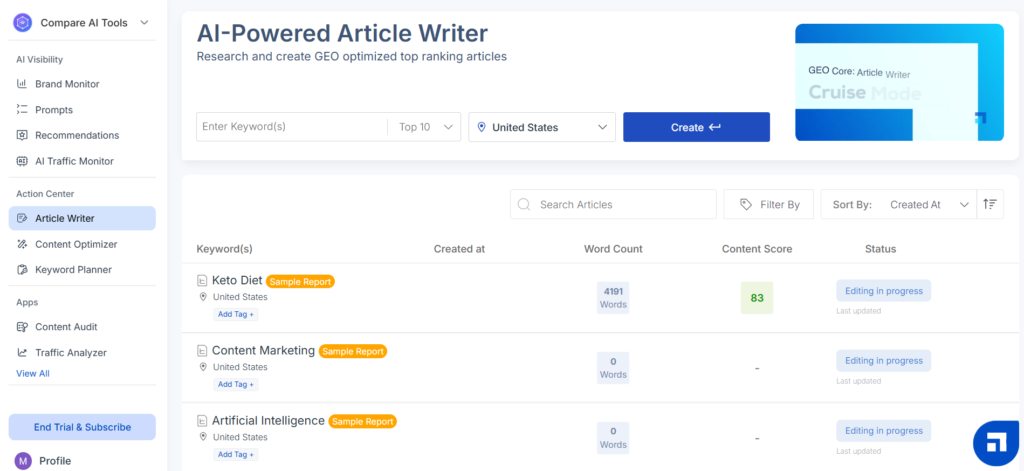Click the Keyword(s) column header
Viewport: 1024px width, 471px height.
point(225,249)
